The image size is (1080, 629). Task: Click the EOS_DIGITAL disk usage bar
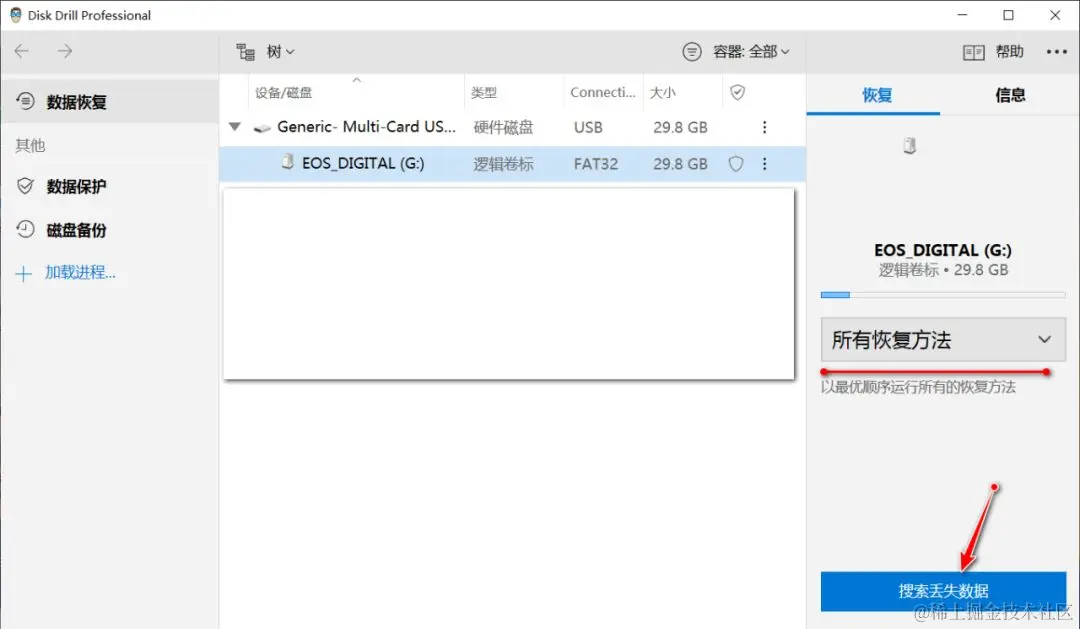click(x=943, y=295)
